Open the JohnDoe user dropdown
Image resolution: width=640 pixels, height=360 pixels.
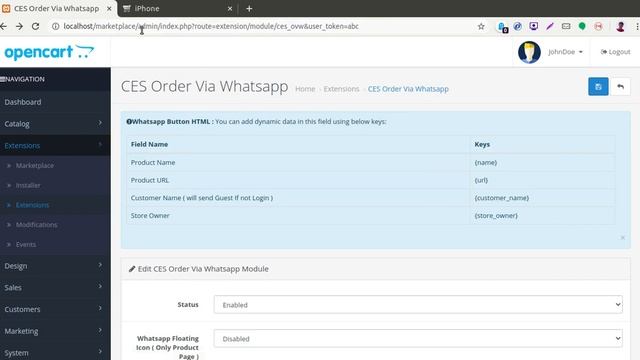pyautogui.click(x=565, y=52)
